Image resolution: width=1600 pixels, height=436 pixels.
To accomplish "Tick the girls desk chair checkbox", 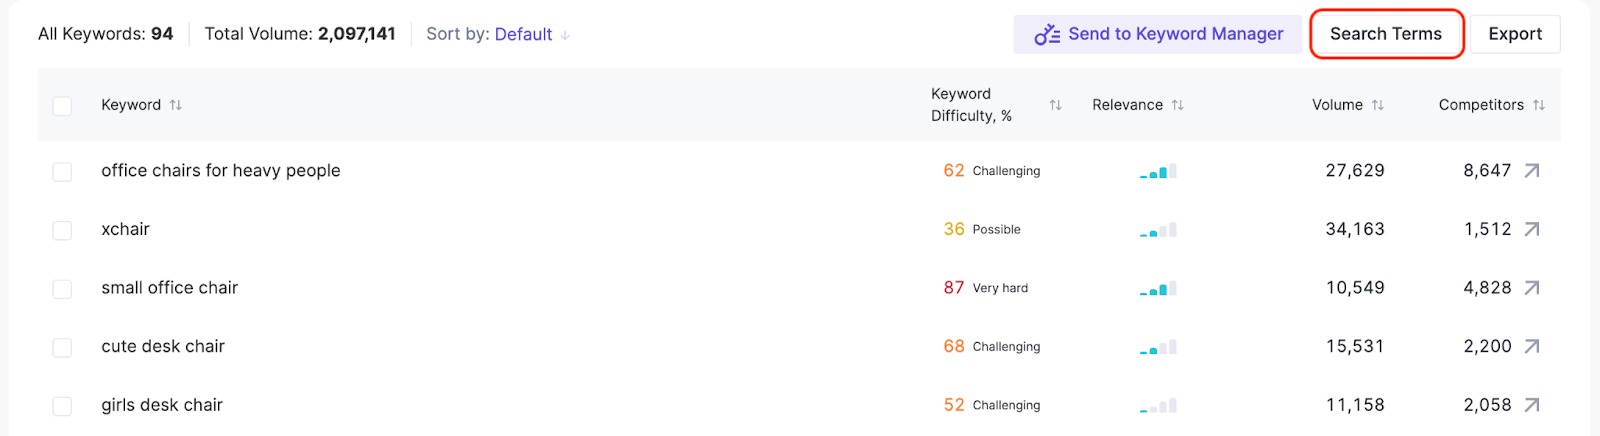I will pyautogui.click(x=62, y=405).
